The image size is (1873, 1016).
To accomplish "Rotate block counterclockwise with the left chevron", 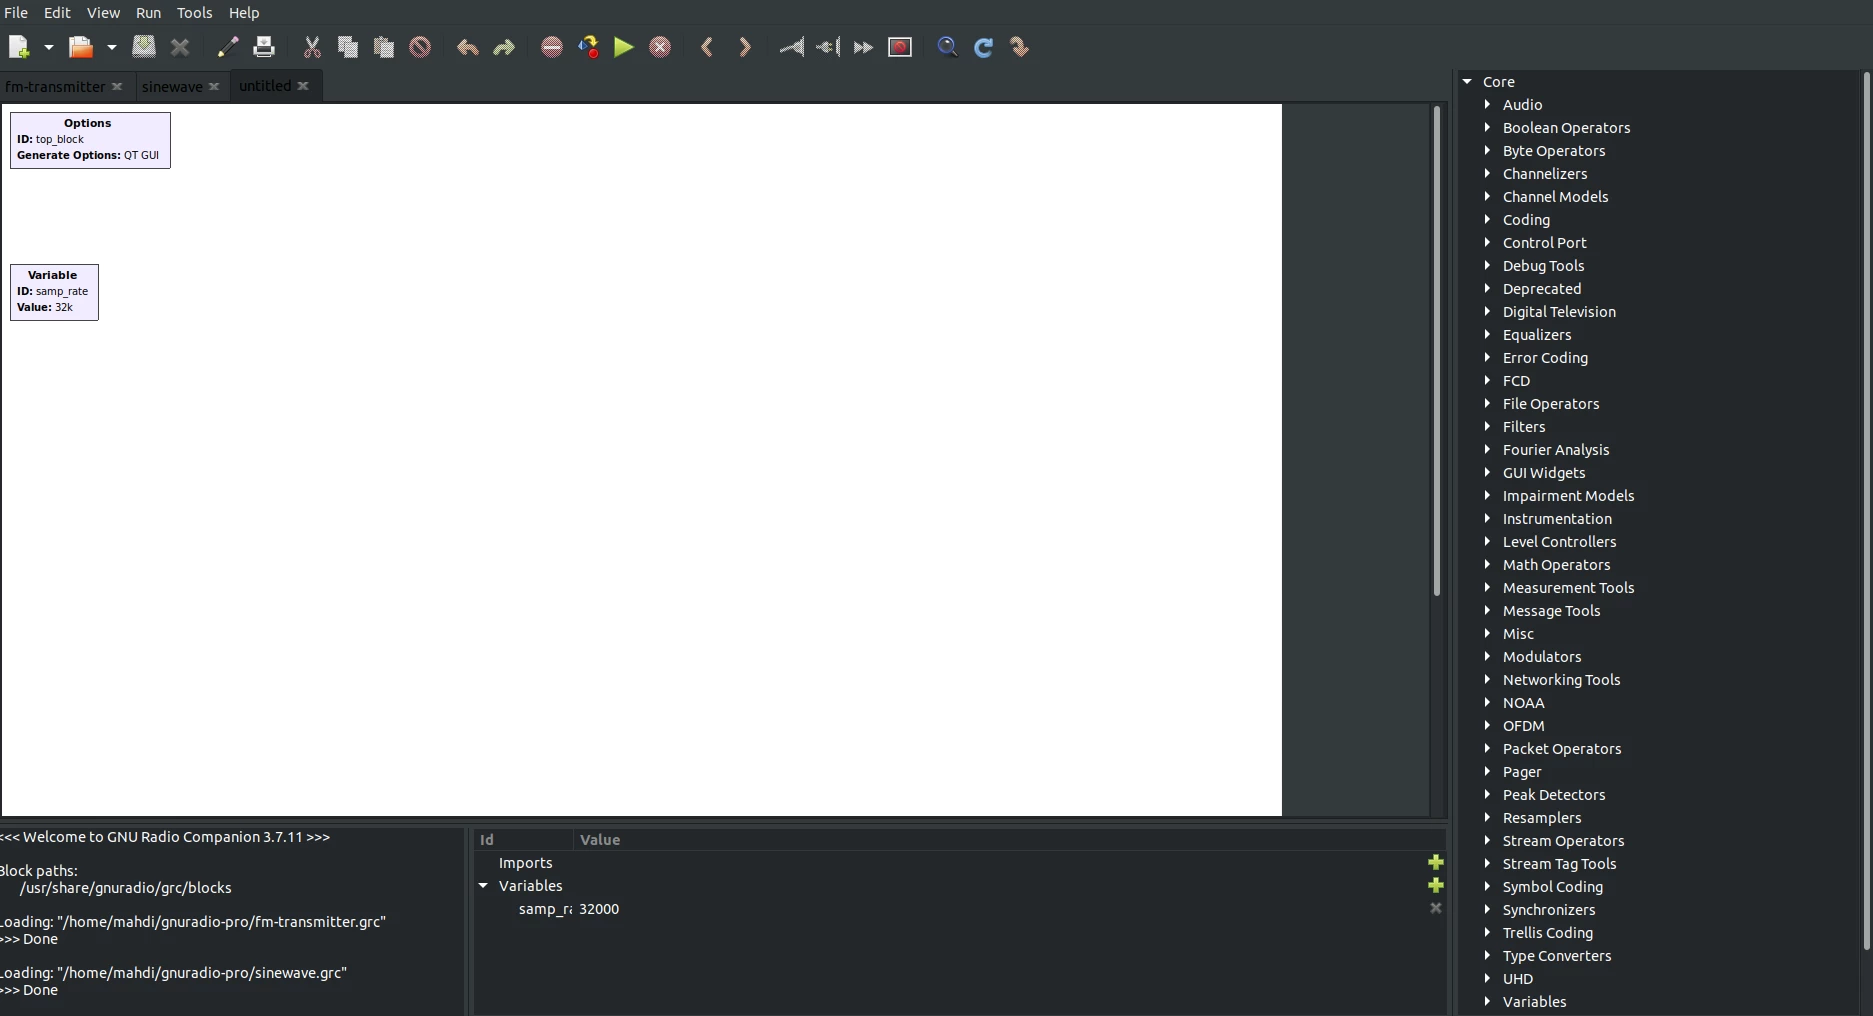I will [707, 47].
